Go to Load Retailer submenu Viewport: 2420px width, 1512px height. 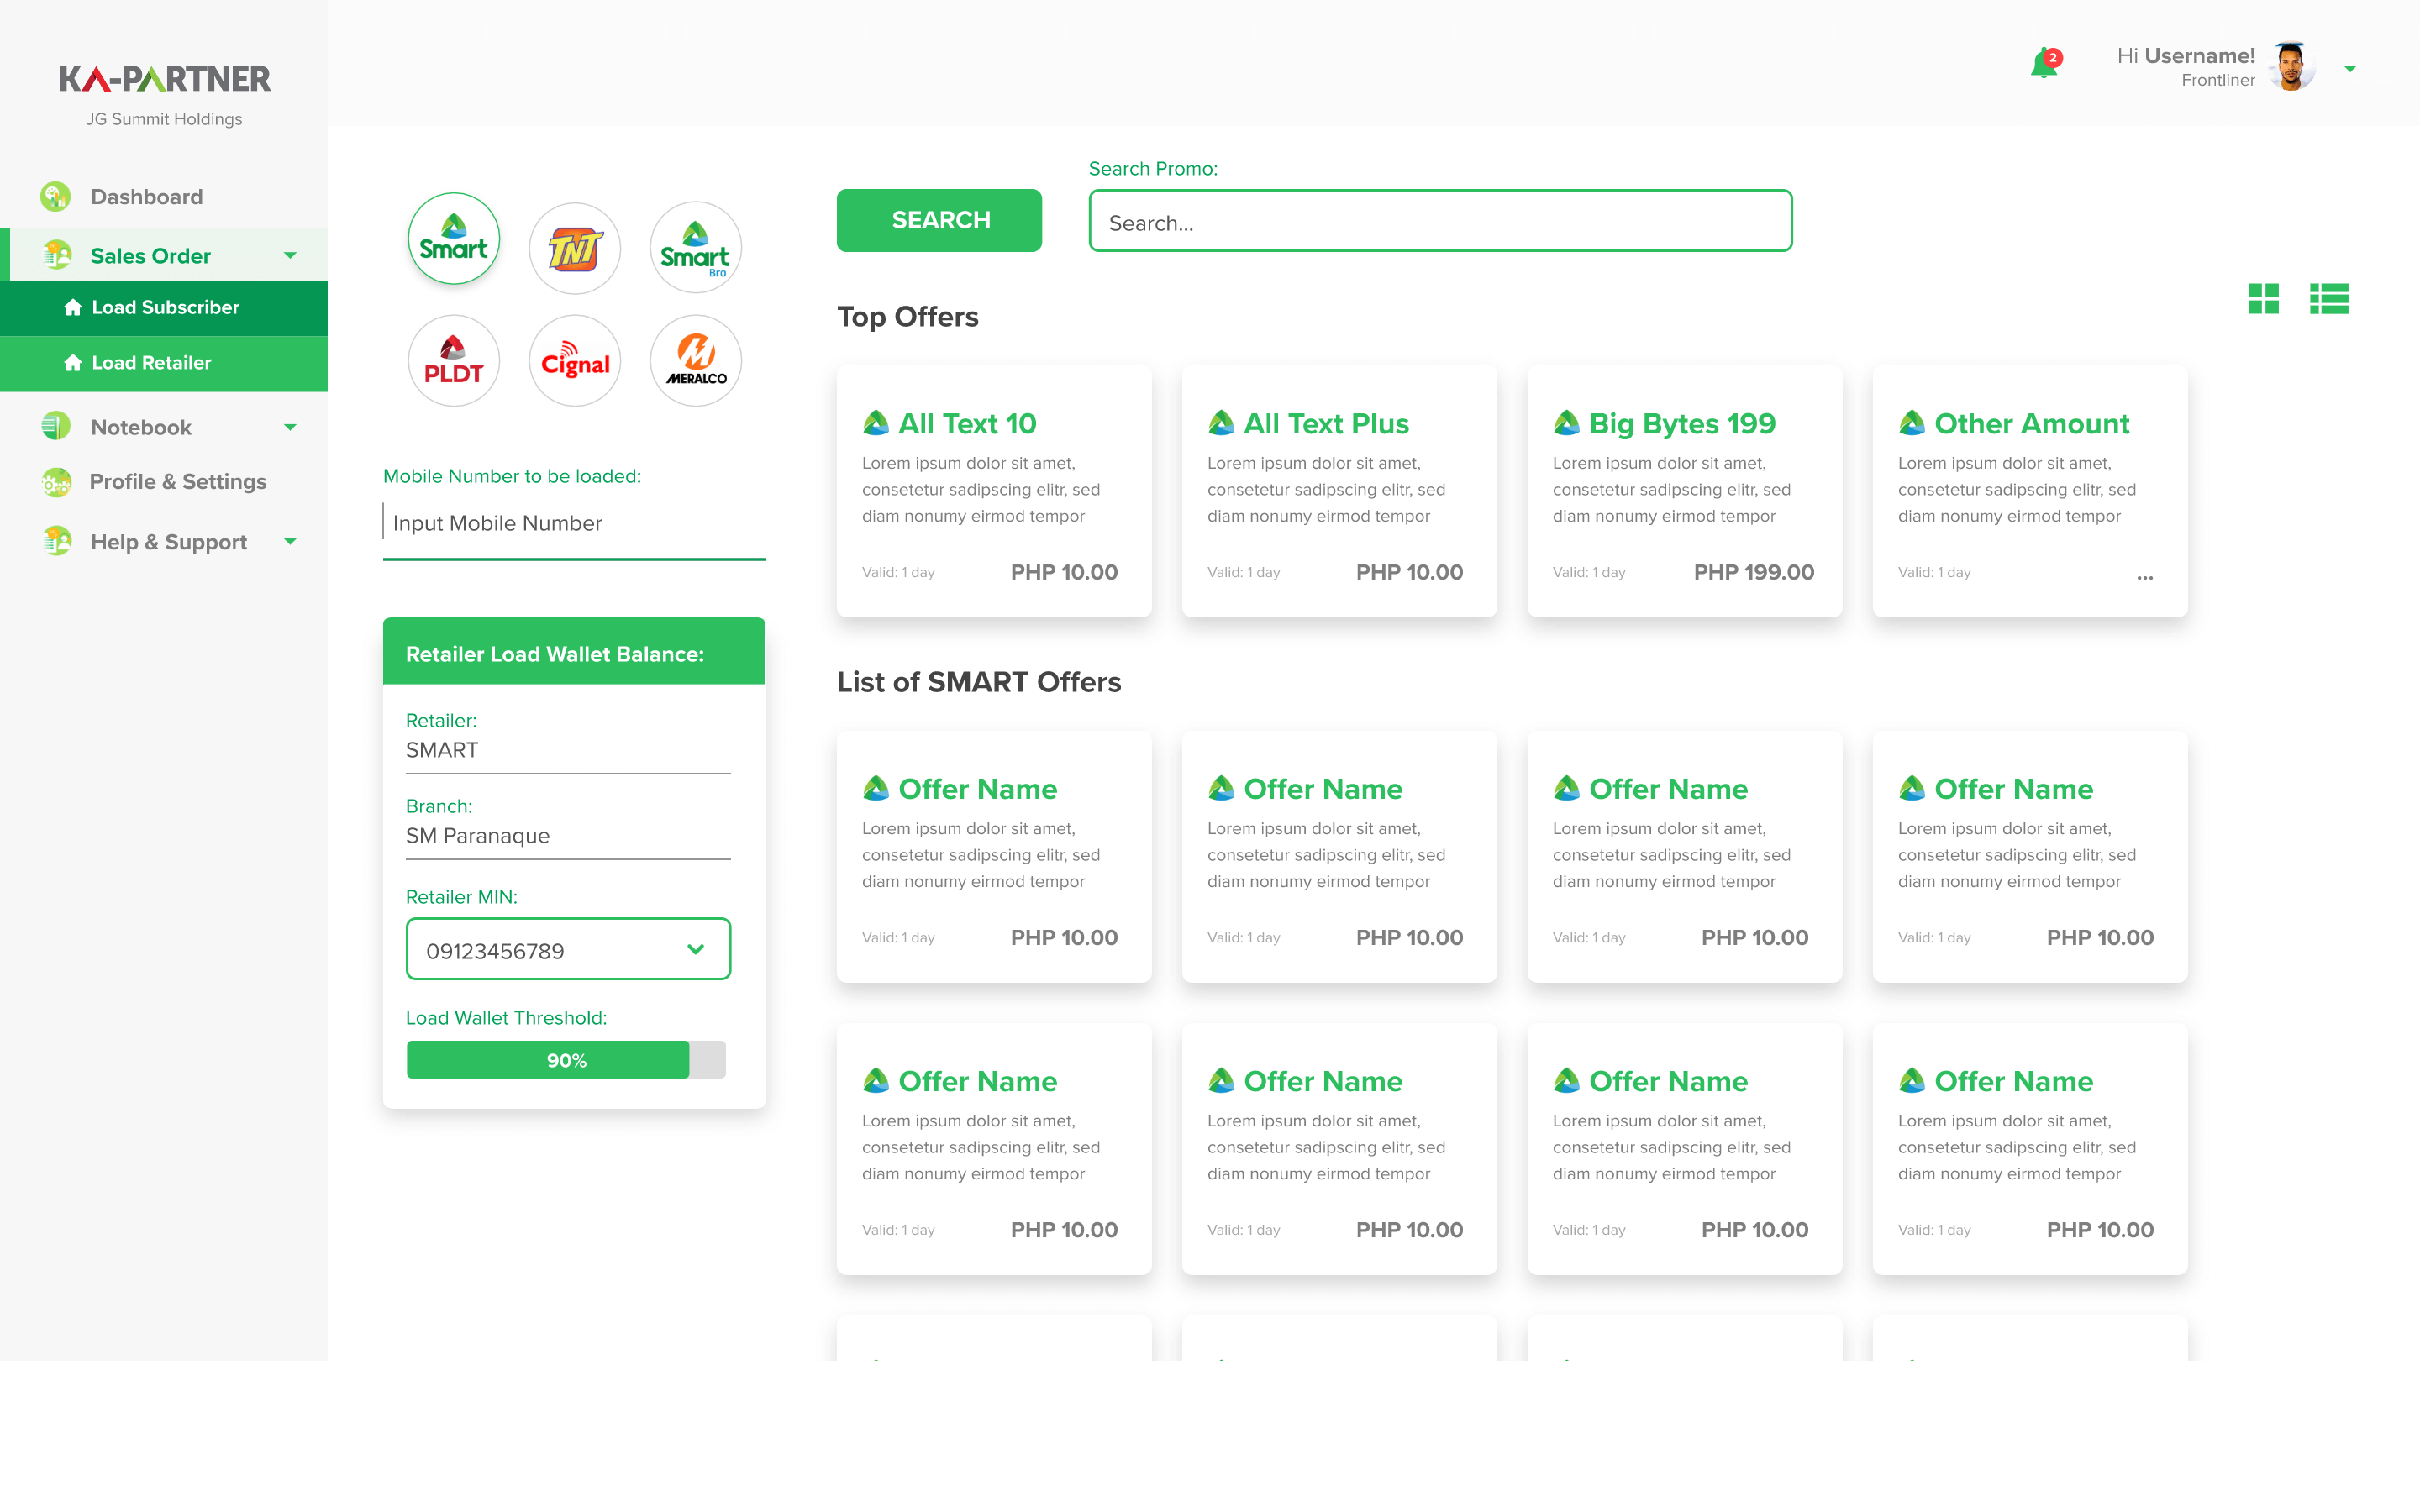[x=164, y=363]
